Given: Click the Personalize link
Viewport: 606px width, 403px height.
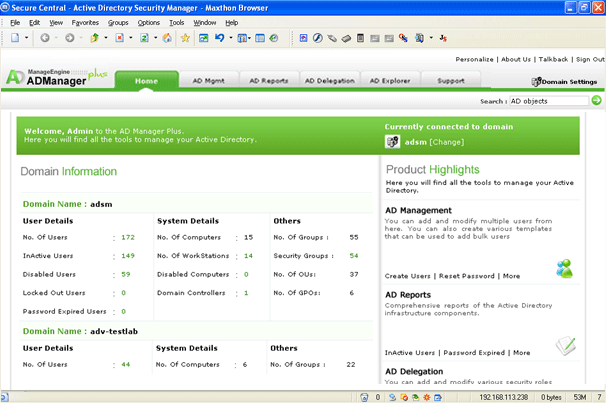Looking at the screenshot, I should [x=474, y=59].
